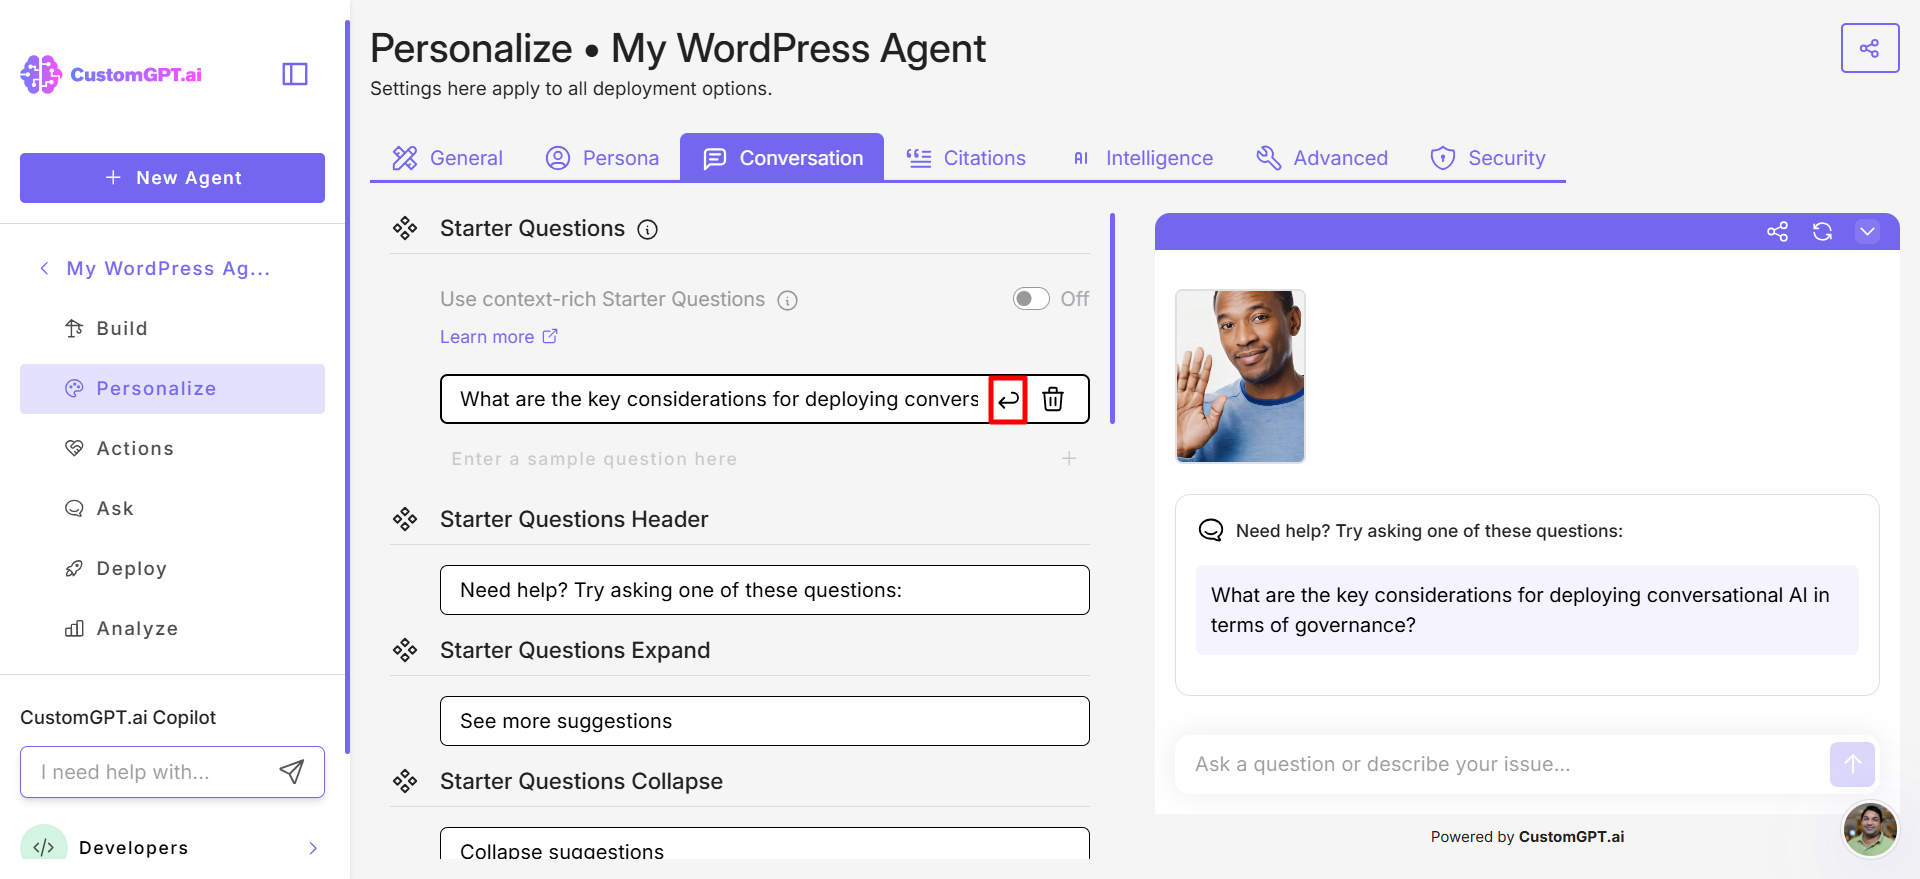
Task: Expand the Developers chevron
Action: click(313, 848)
